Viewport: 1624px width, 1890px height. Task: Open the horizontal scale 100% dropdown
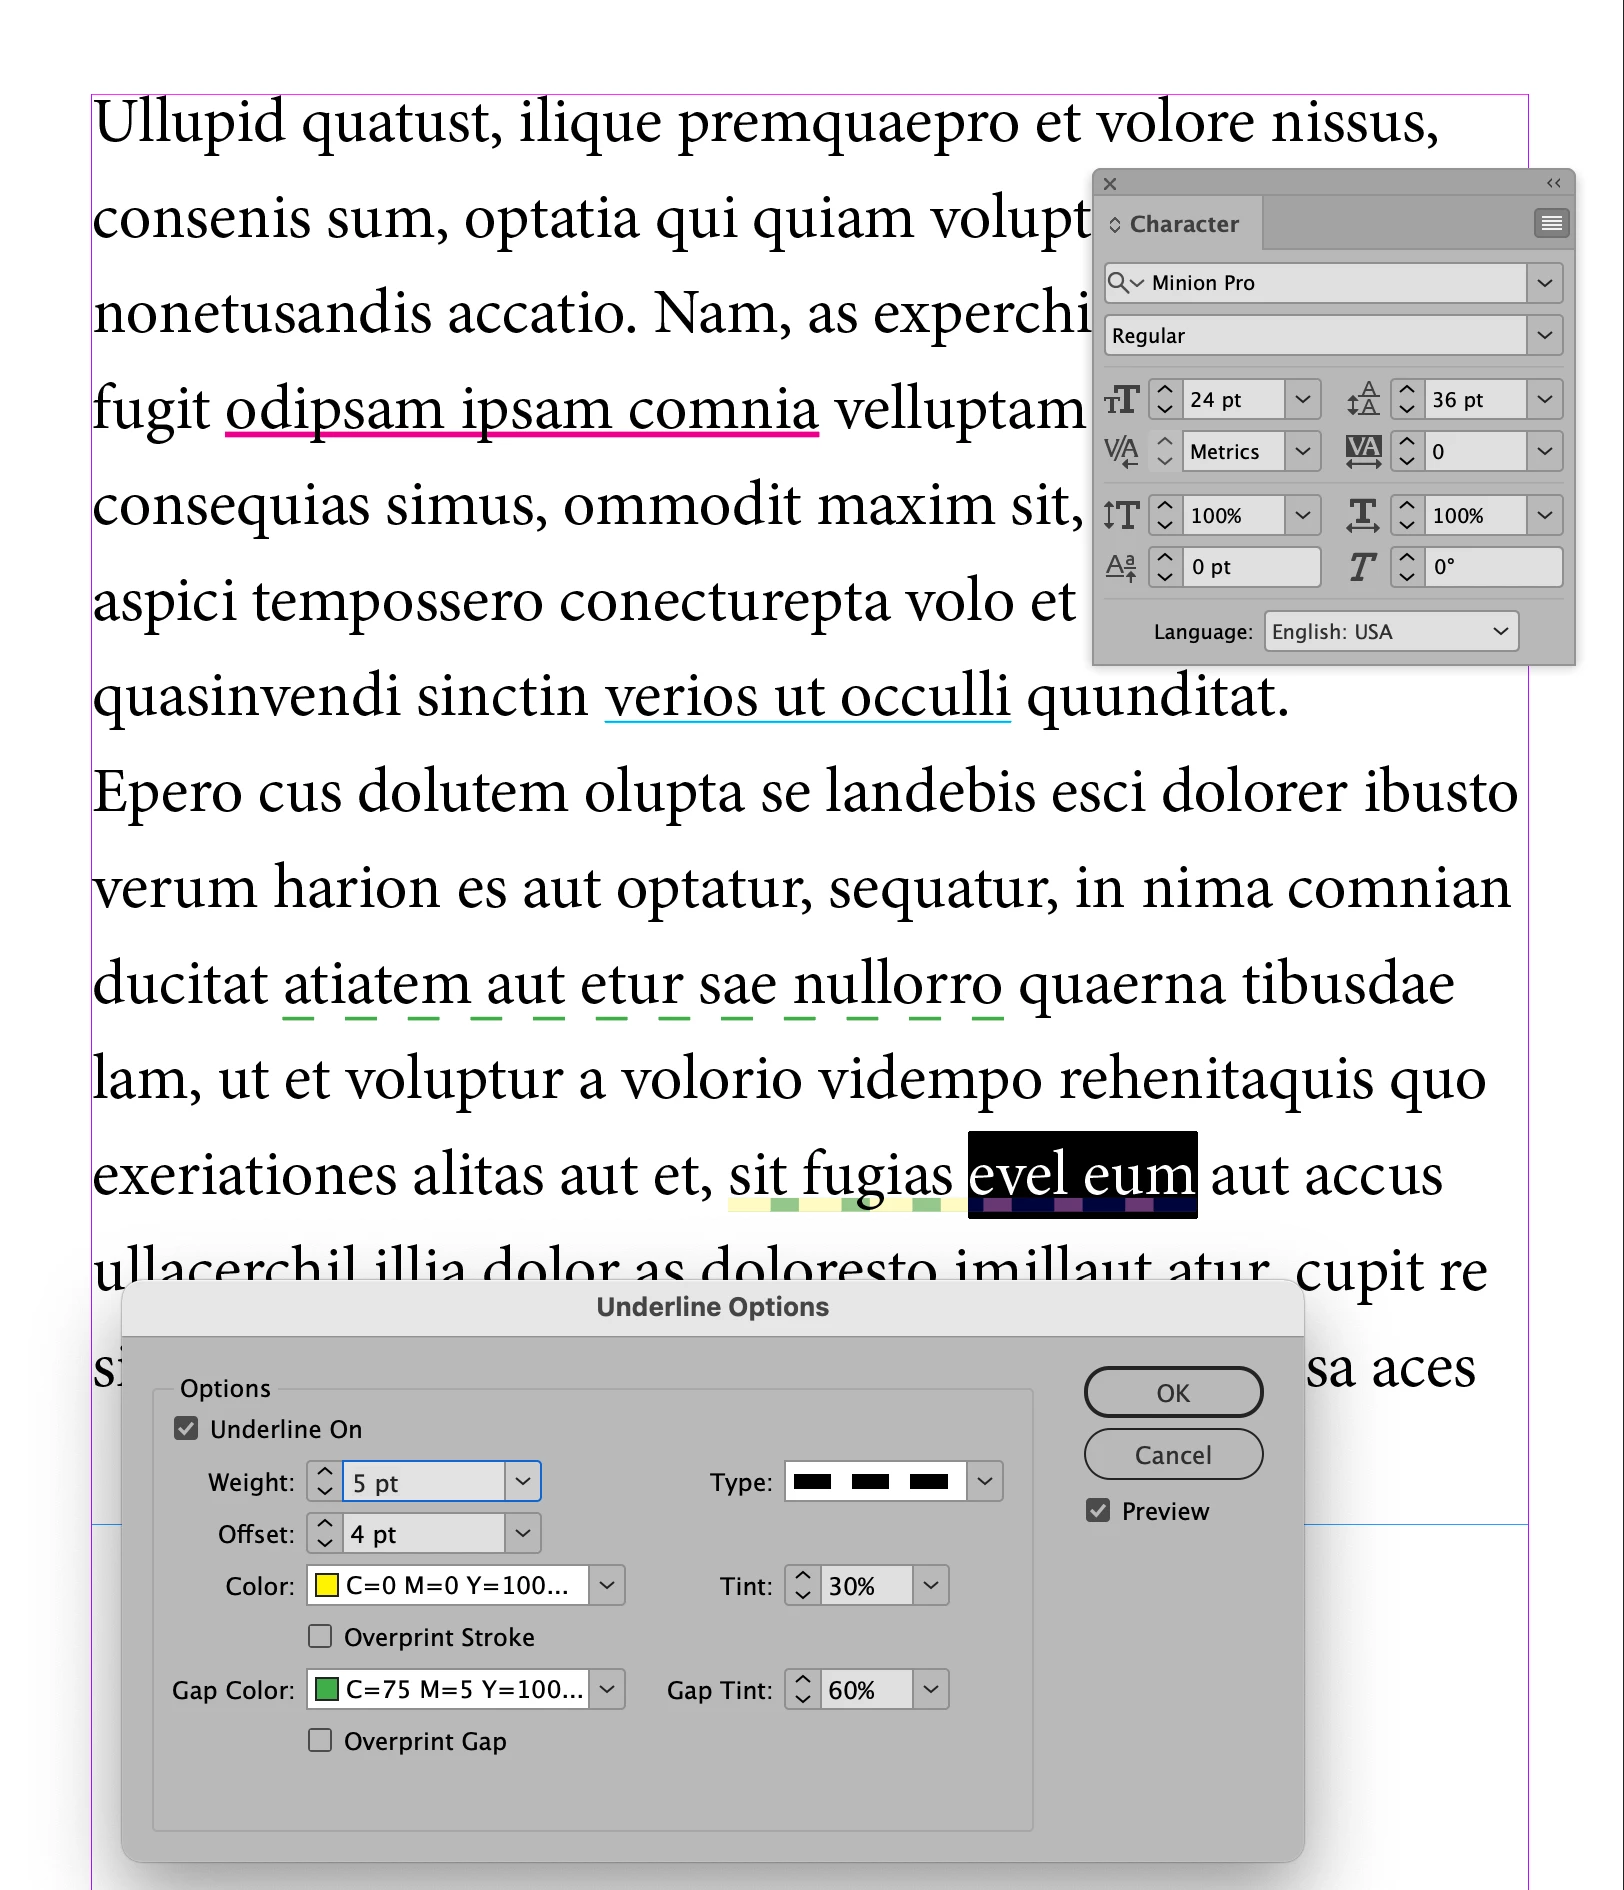point(1545,516)
